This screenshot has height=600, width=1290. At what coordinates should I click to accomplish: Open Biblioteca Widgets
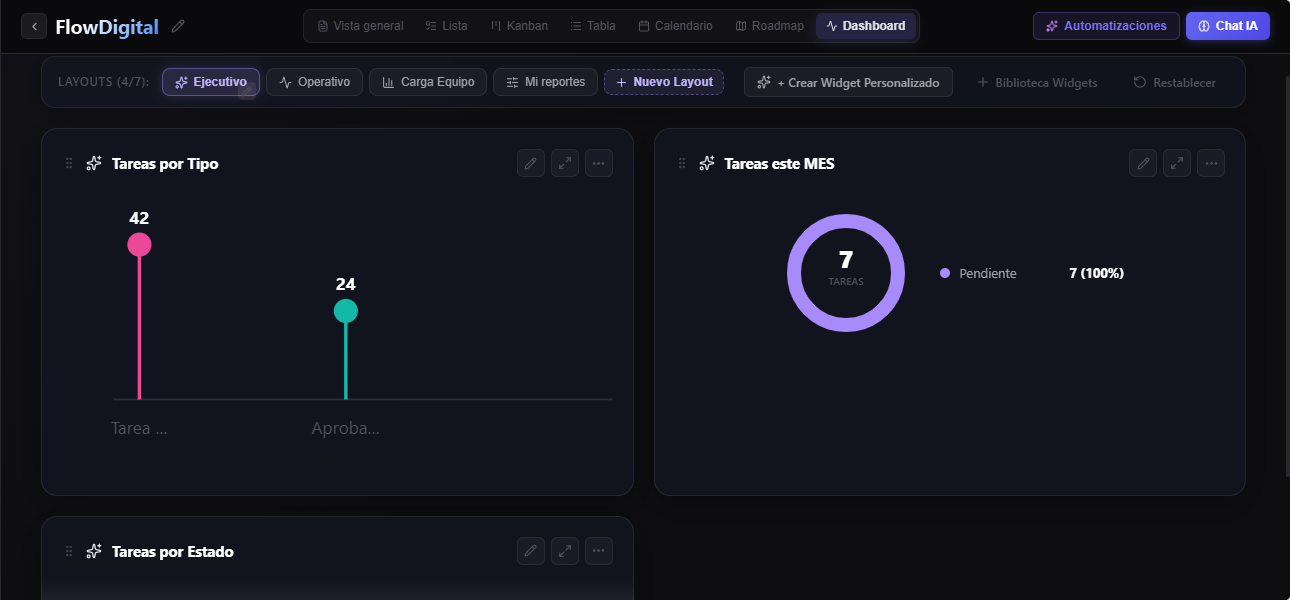click(x=1037, y=82)
